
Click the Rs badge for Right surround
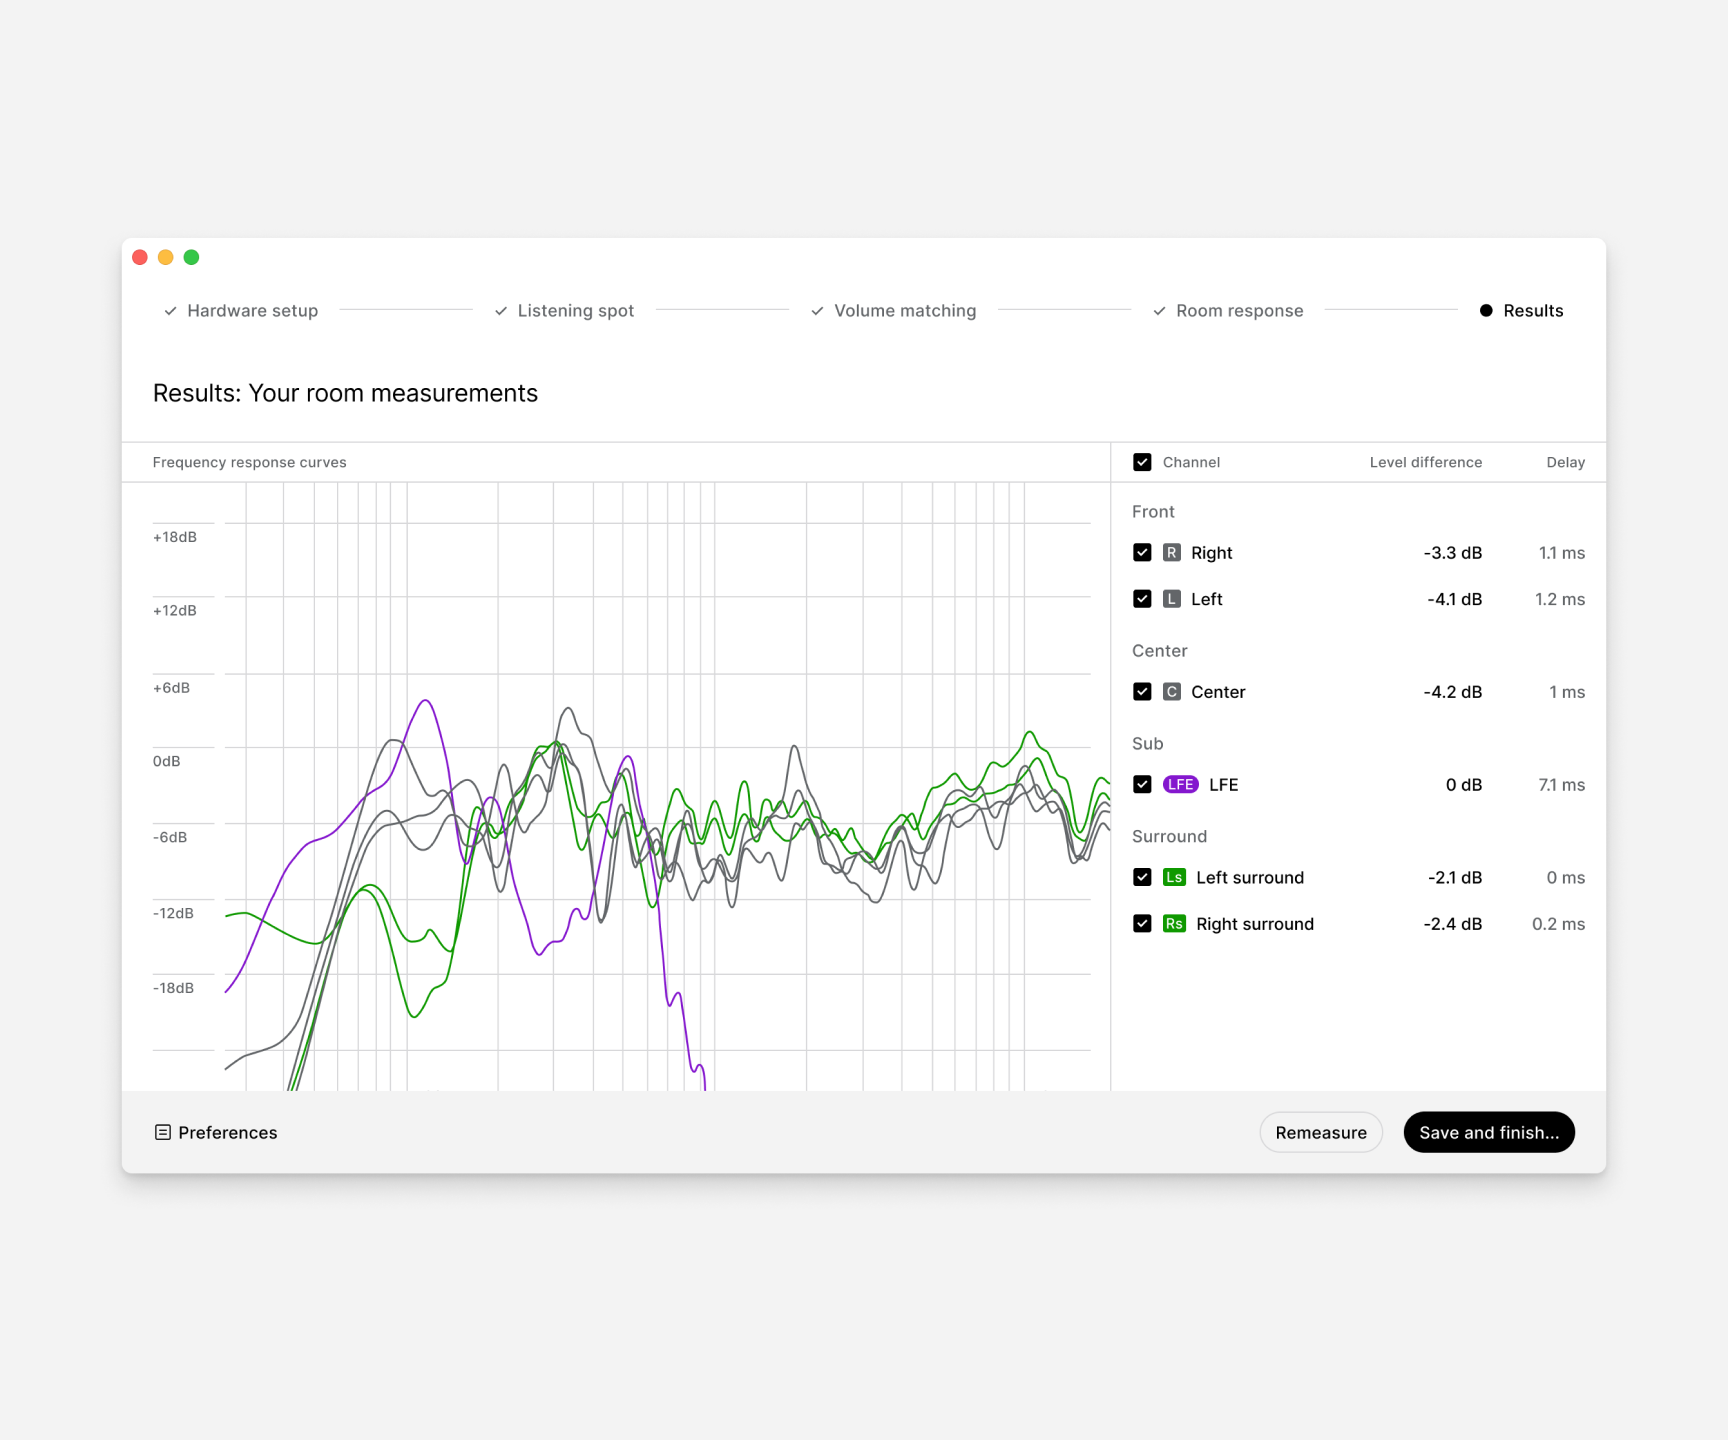point(1174,923)
